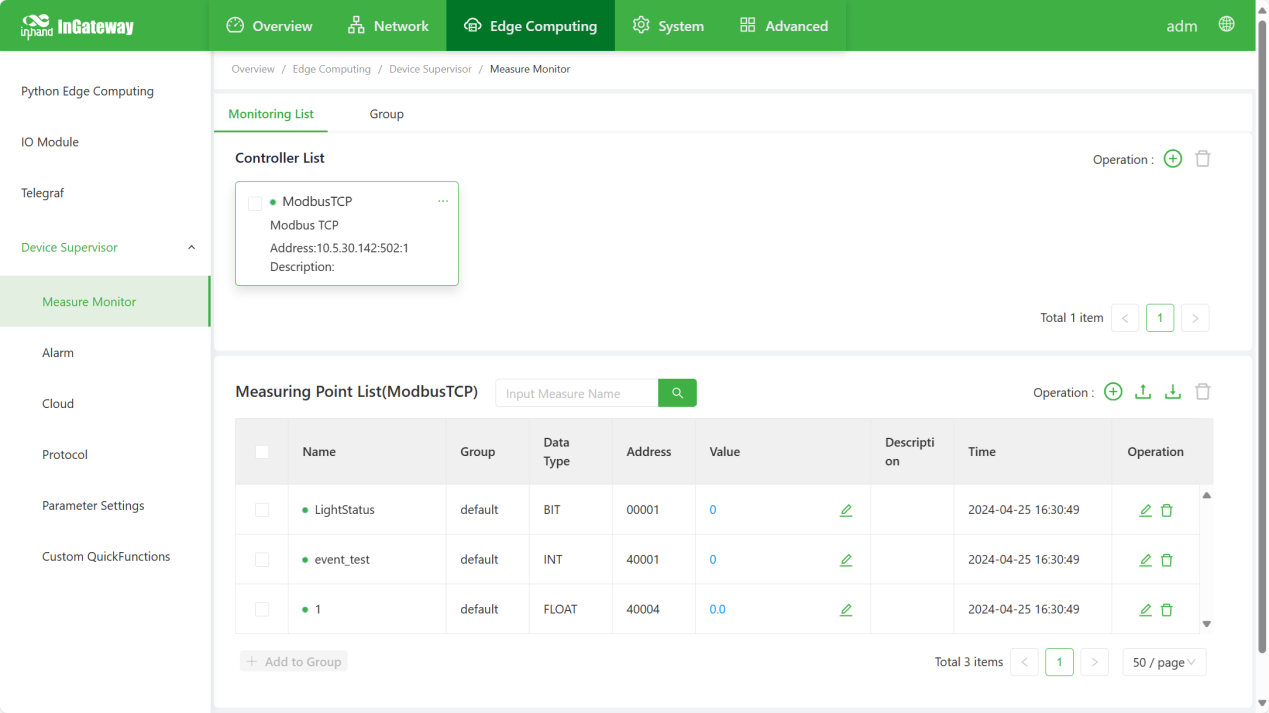Click the table scrollbar down arrow
This screenshot has width=1269, height=713.
[x=1206, y=624]
